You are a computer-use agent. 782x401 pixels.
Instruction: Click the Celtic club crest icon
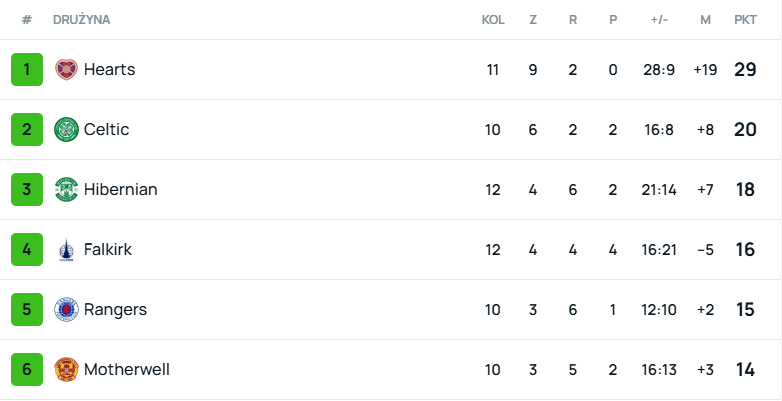coord(66,130)
